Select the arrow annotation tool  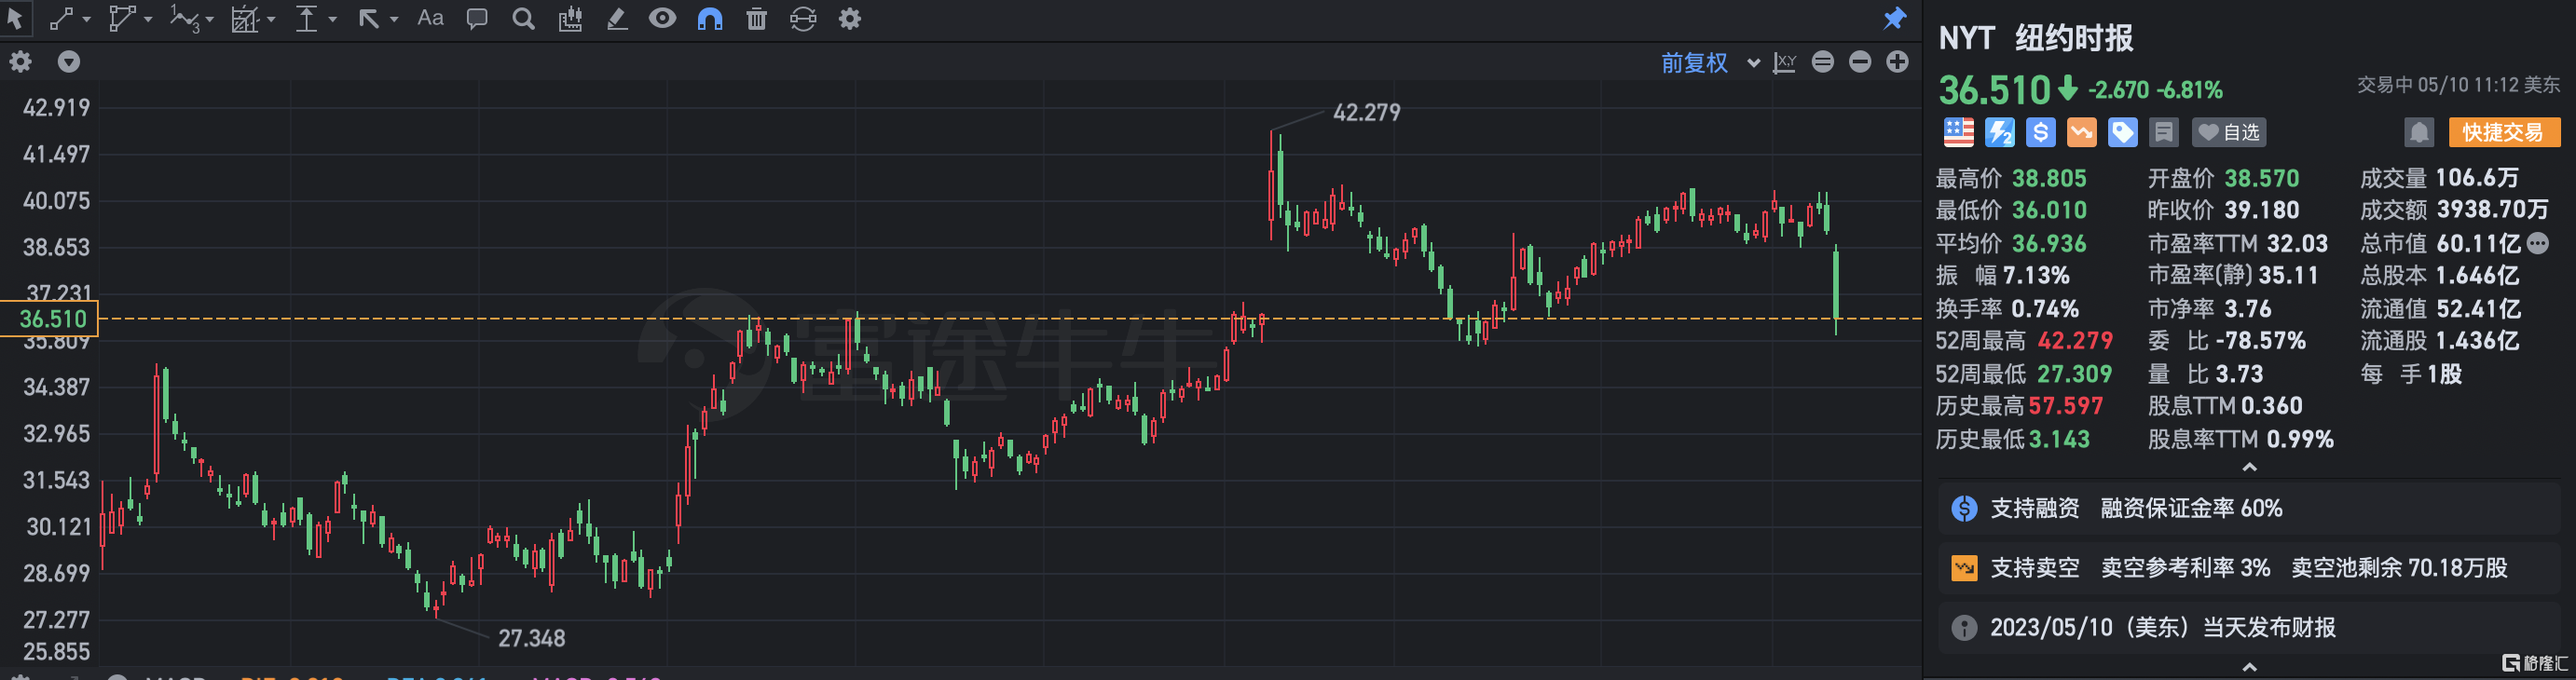click(369, 18)
